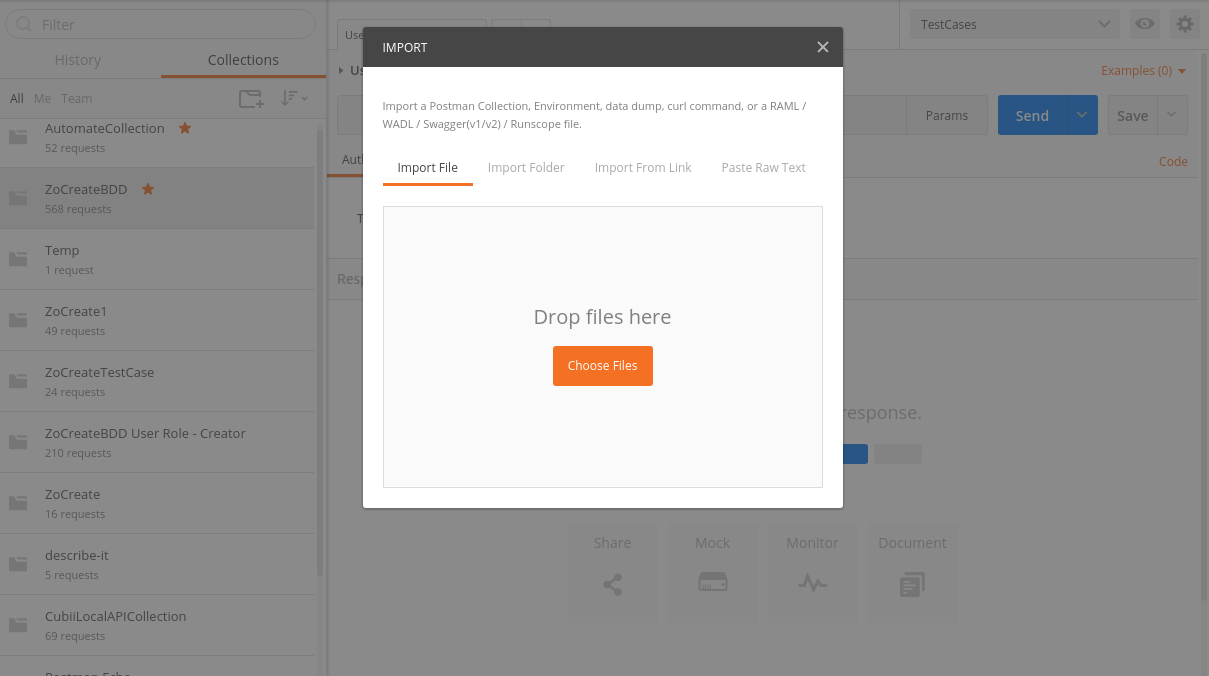The width and height of the screenshot is (1209, 676).
Task: Switch to Import File tab
Action: 427,167
